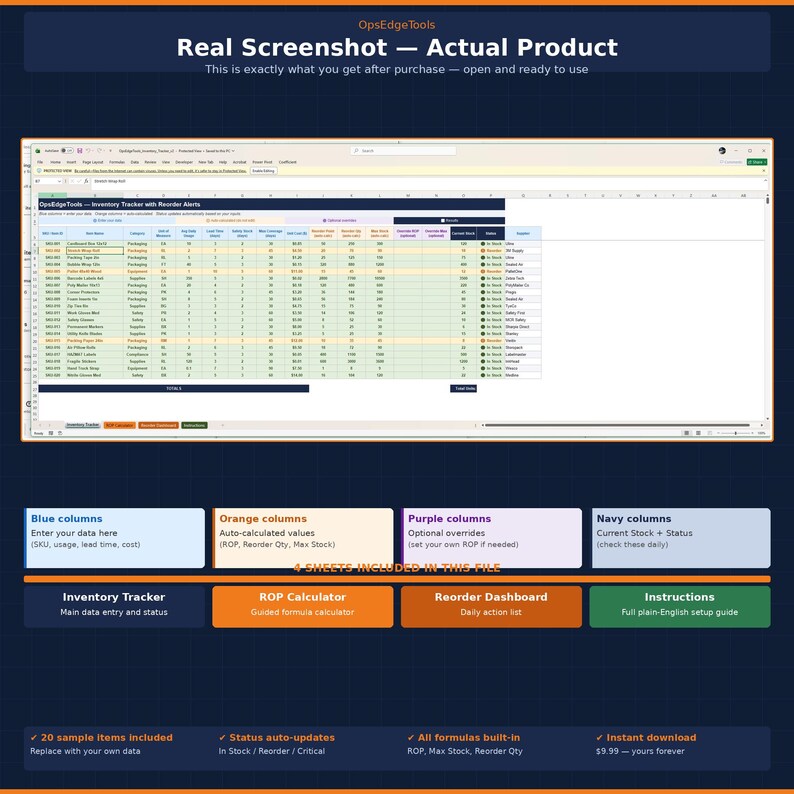Click the Total Units cell
794x794 pixels.
coord(464,388)
